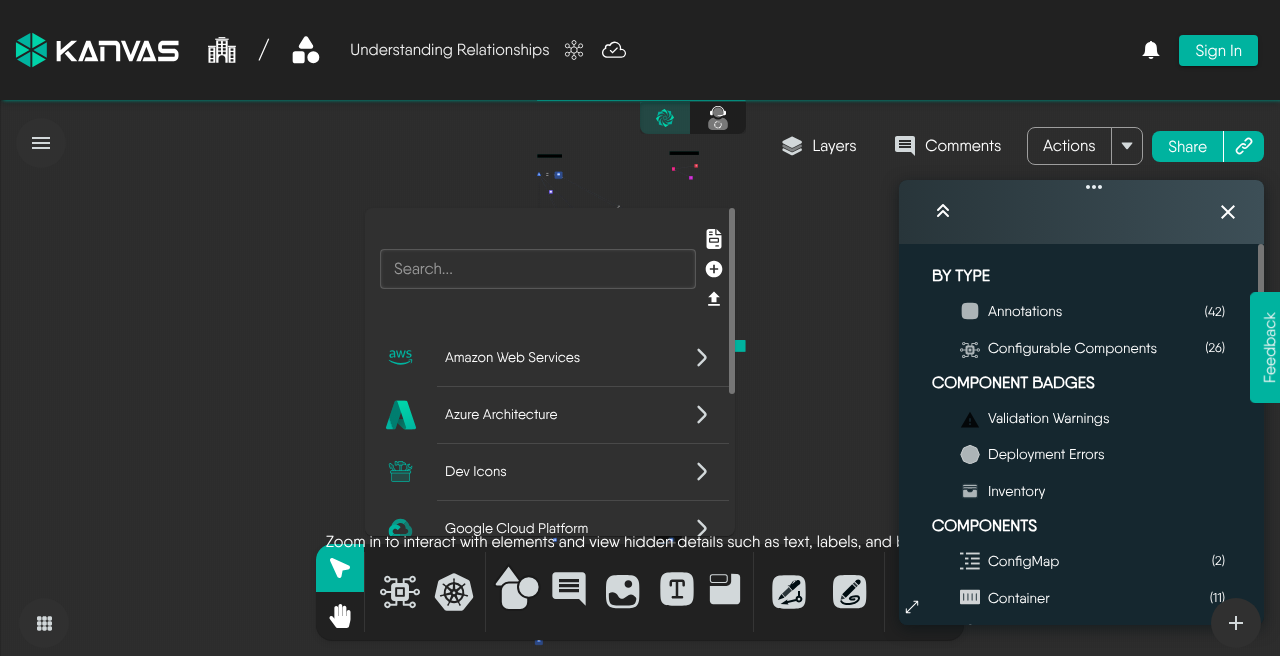Click the Sign In button
The height and width of the screenshot is (656, 1280).
tap(1218, 50)
